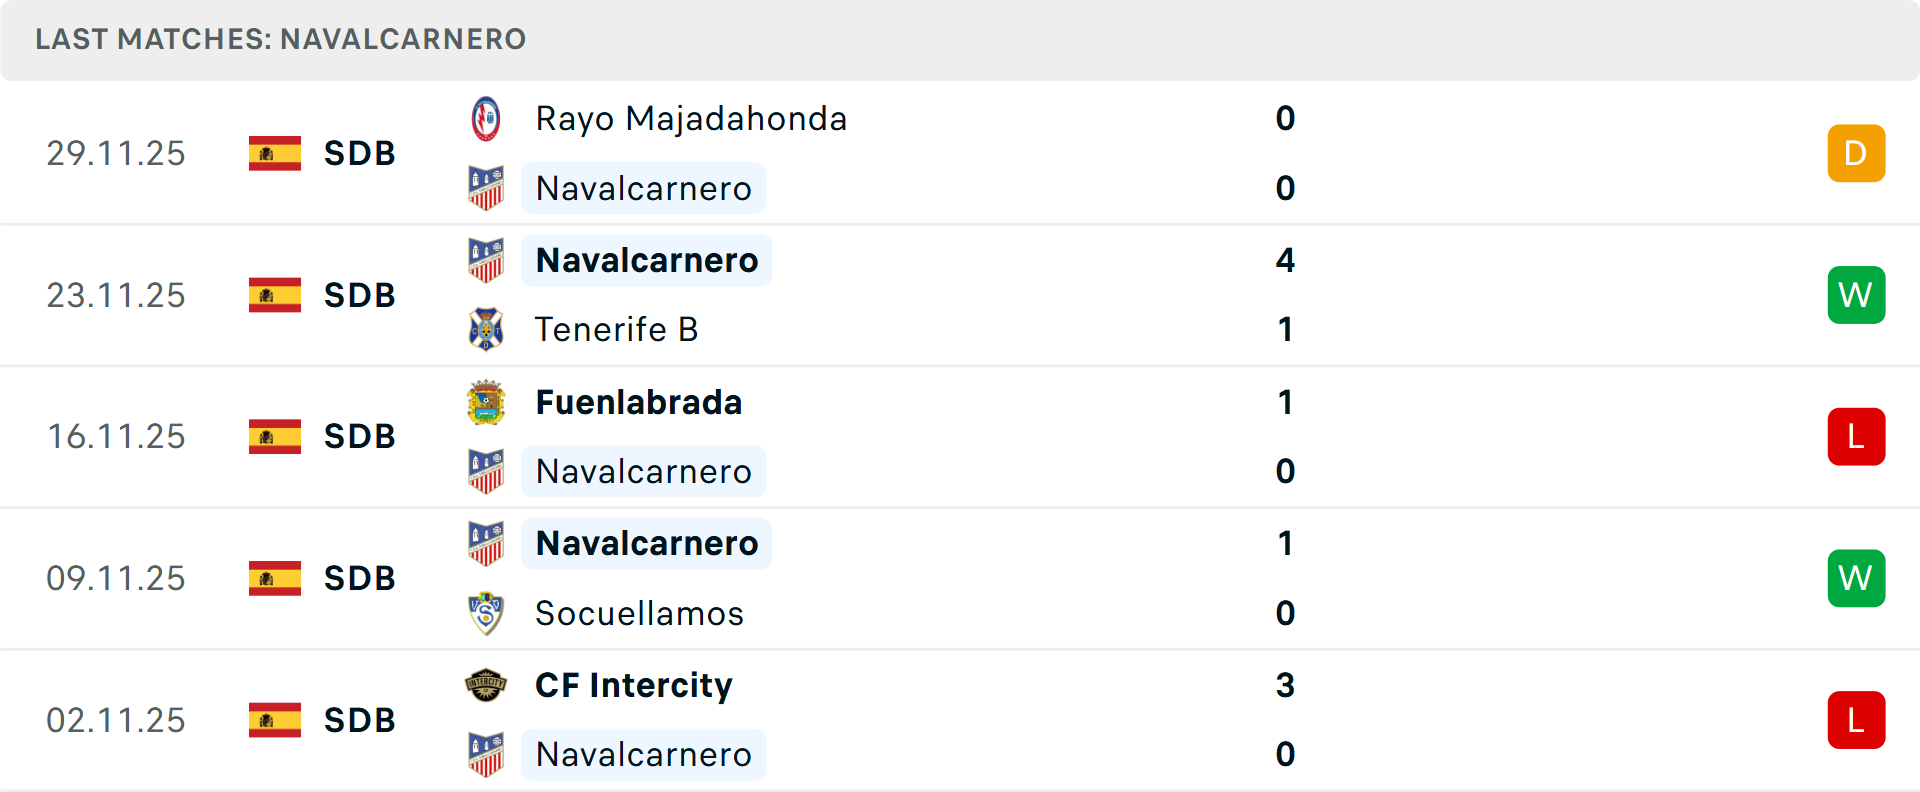The height and width of the screenshot is (792, 1920).
Task: Click the Rayo Majadahonda club crest
Action: click(486, 119)
